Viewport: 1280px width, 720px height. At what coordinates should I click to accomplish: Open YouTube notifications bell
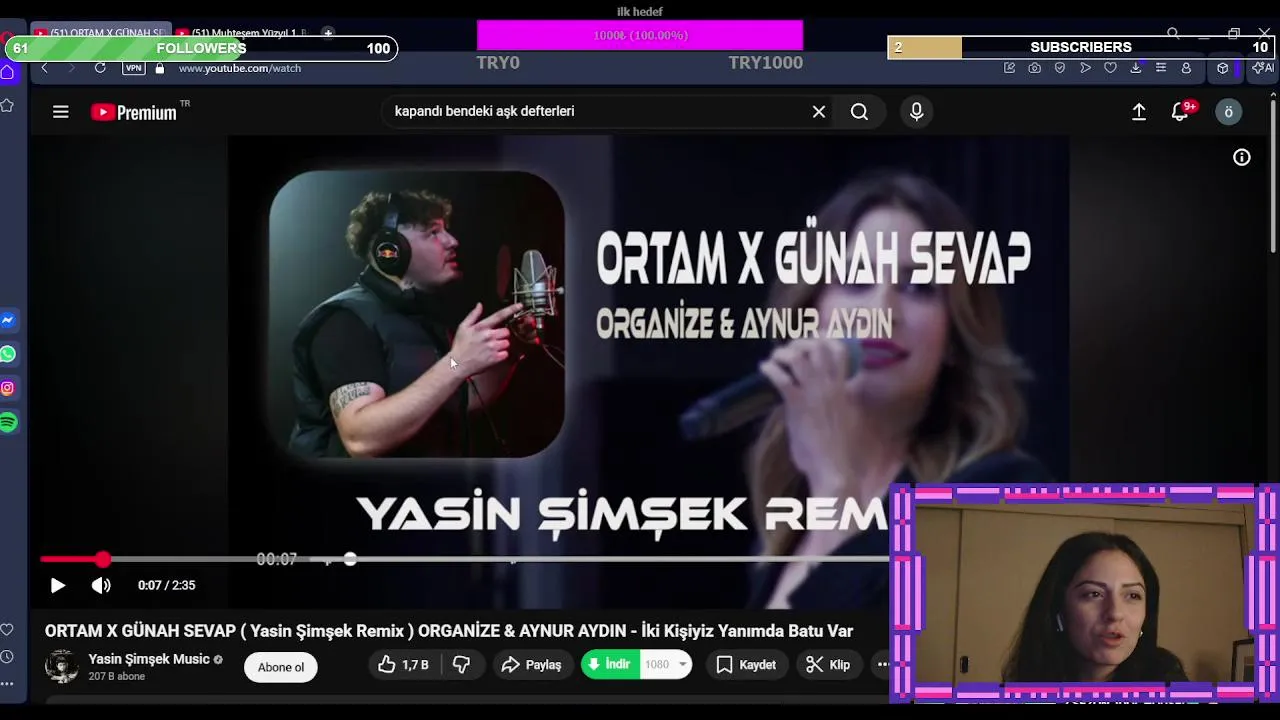click(1181, 112)
